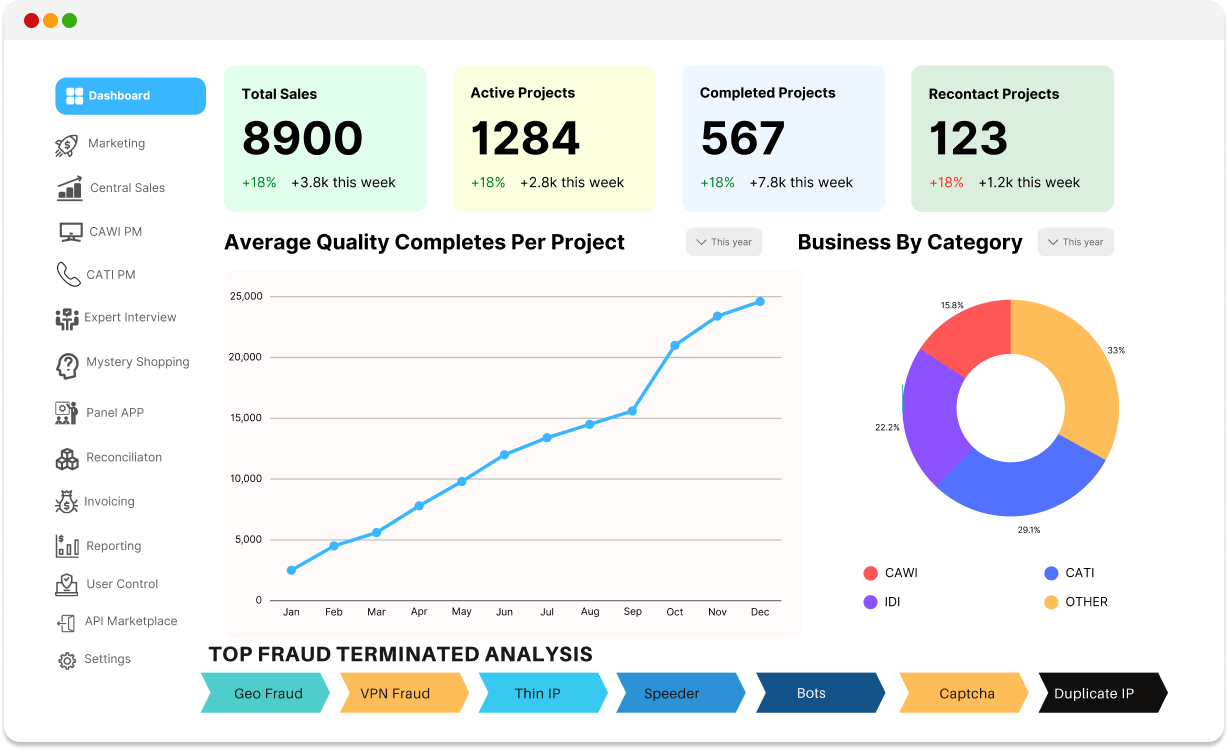Open Reporting section
The width and height of the screenshot is (1228, 750).
pos(113,546)
